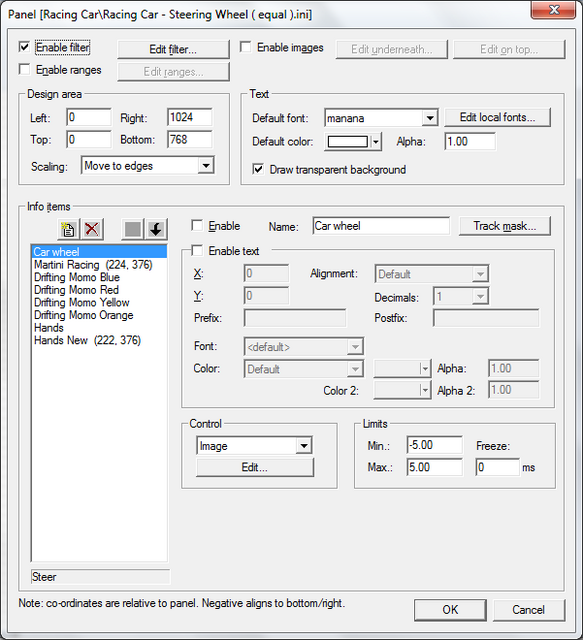The height and width of the screenshot is (640, 583).
Task: Close the Panel dialog window
Action: point(554,10)
